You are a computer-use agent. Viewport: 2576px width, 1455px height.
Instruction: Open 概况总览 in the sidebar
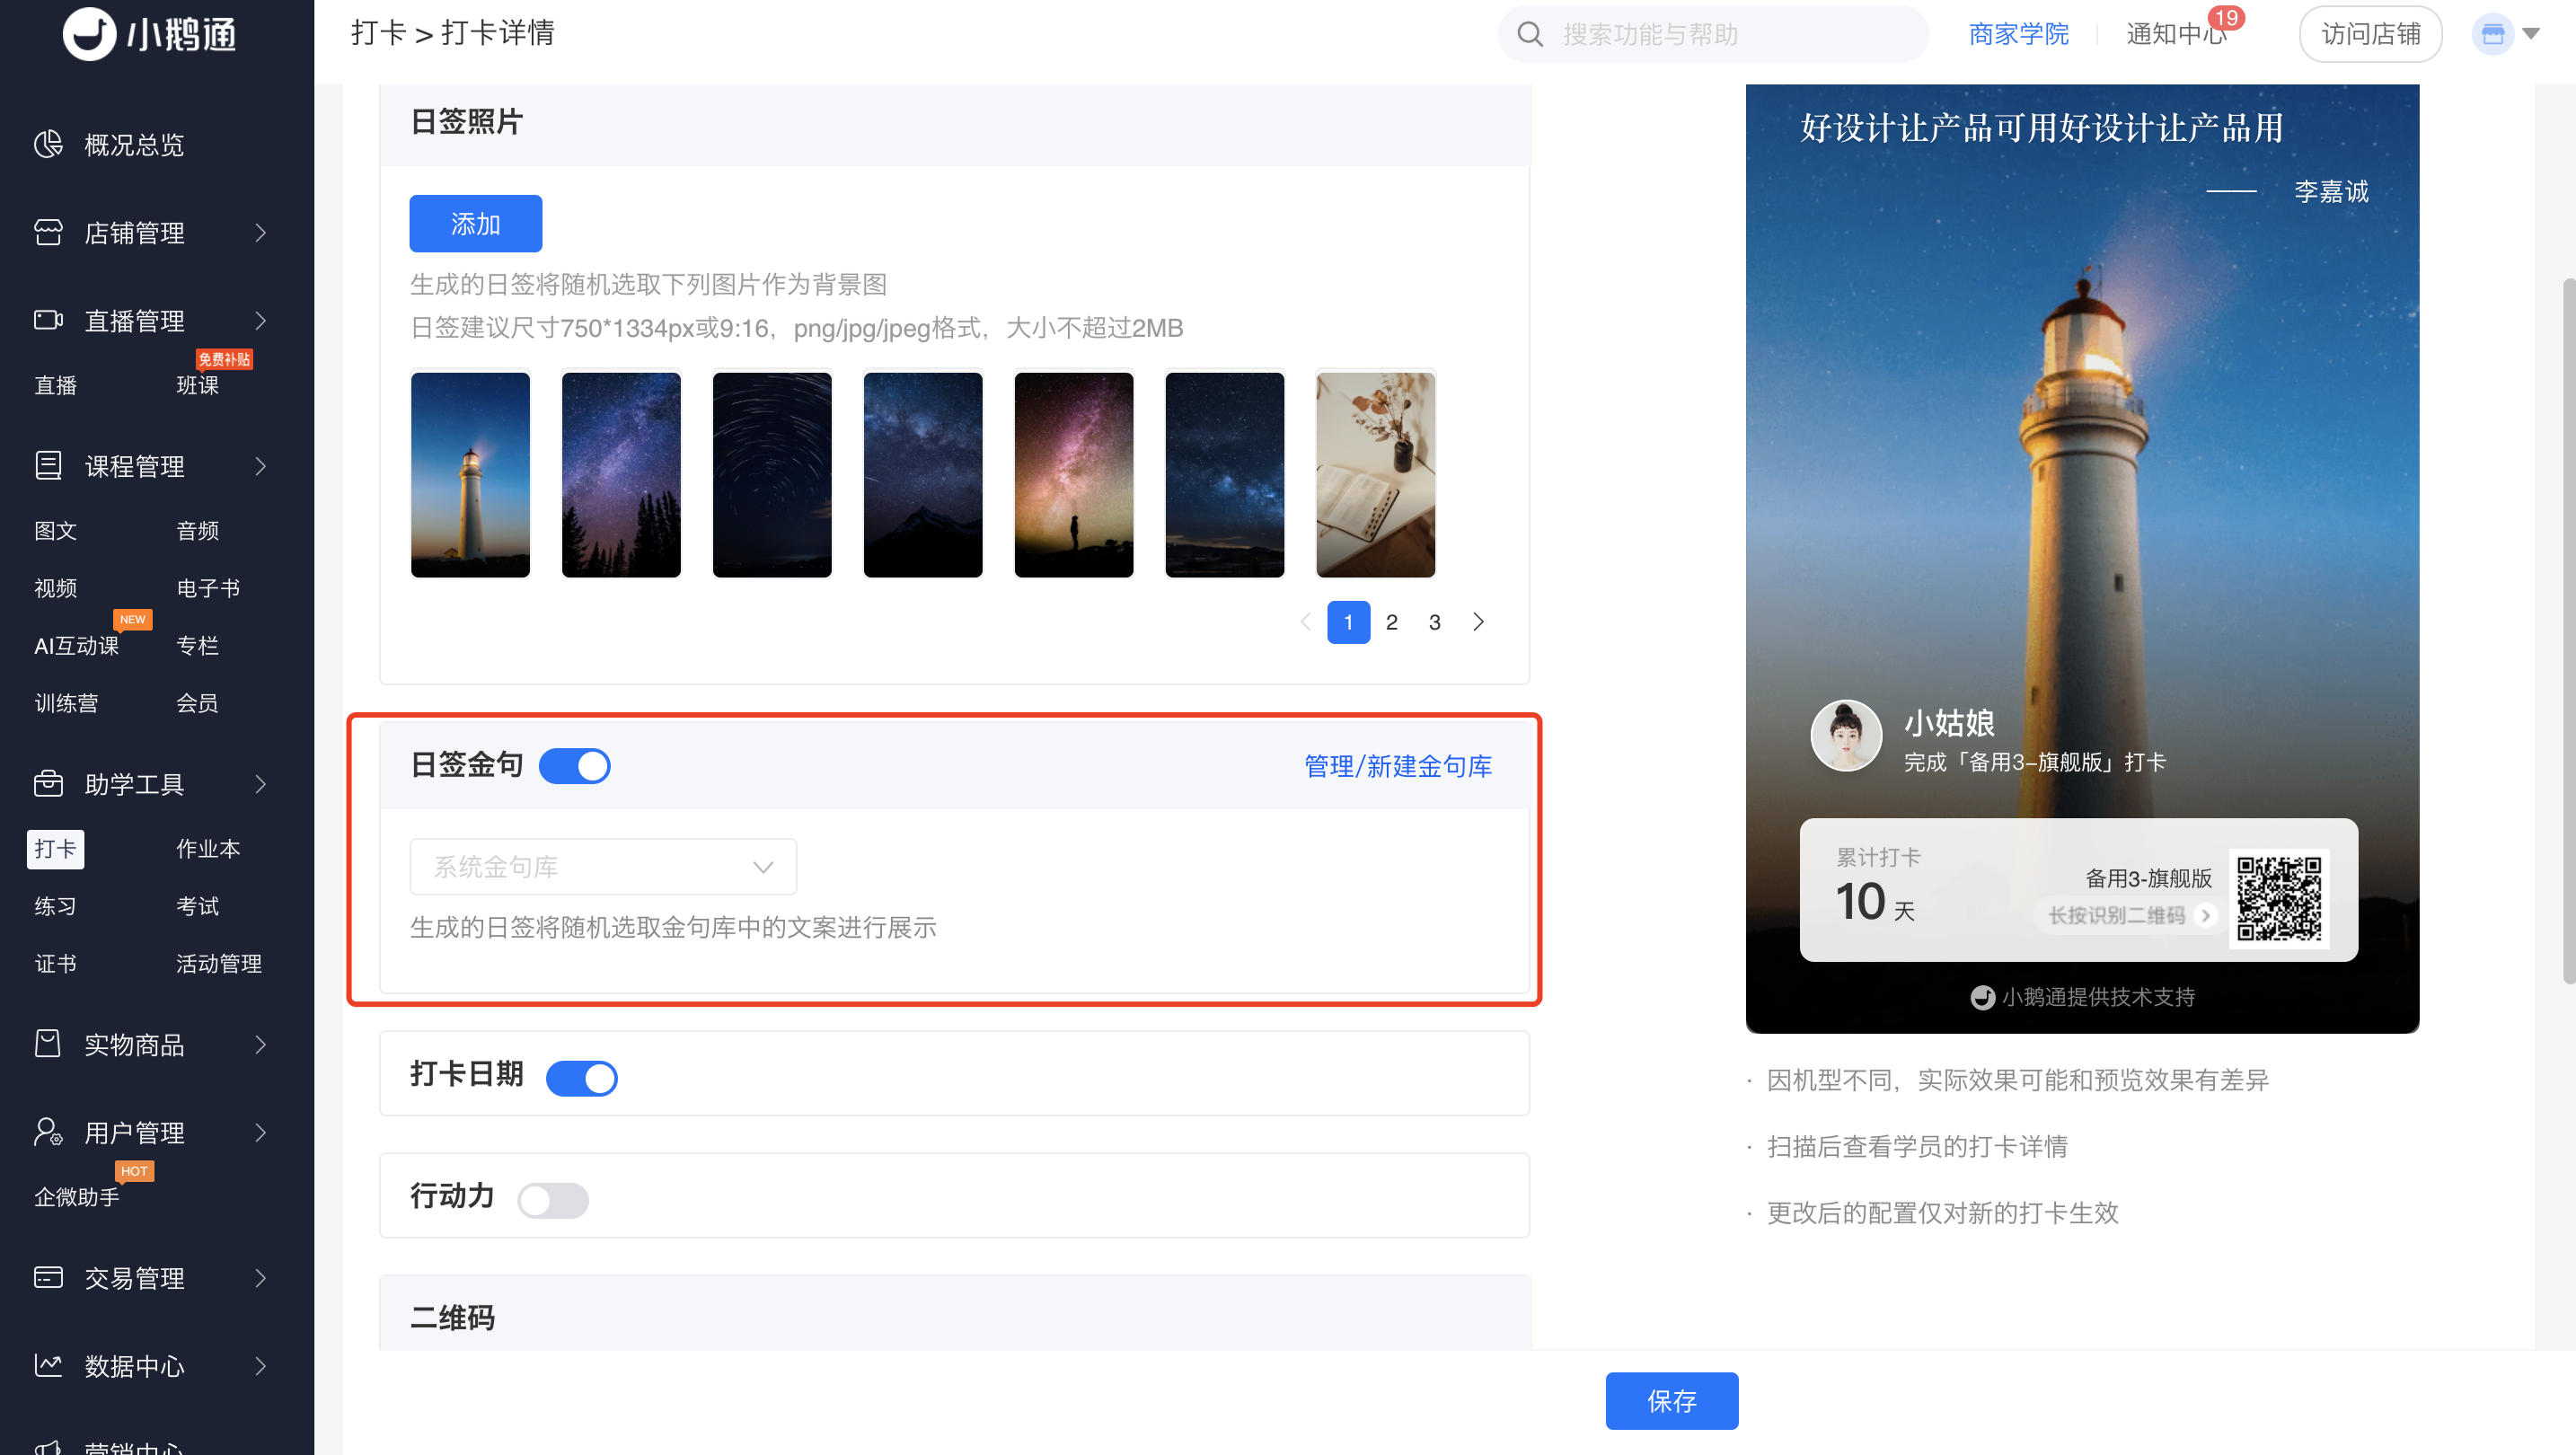click(x=133, y=145)
